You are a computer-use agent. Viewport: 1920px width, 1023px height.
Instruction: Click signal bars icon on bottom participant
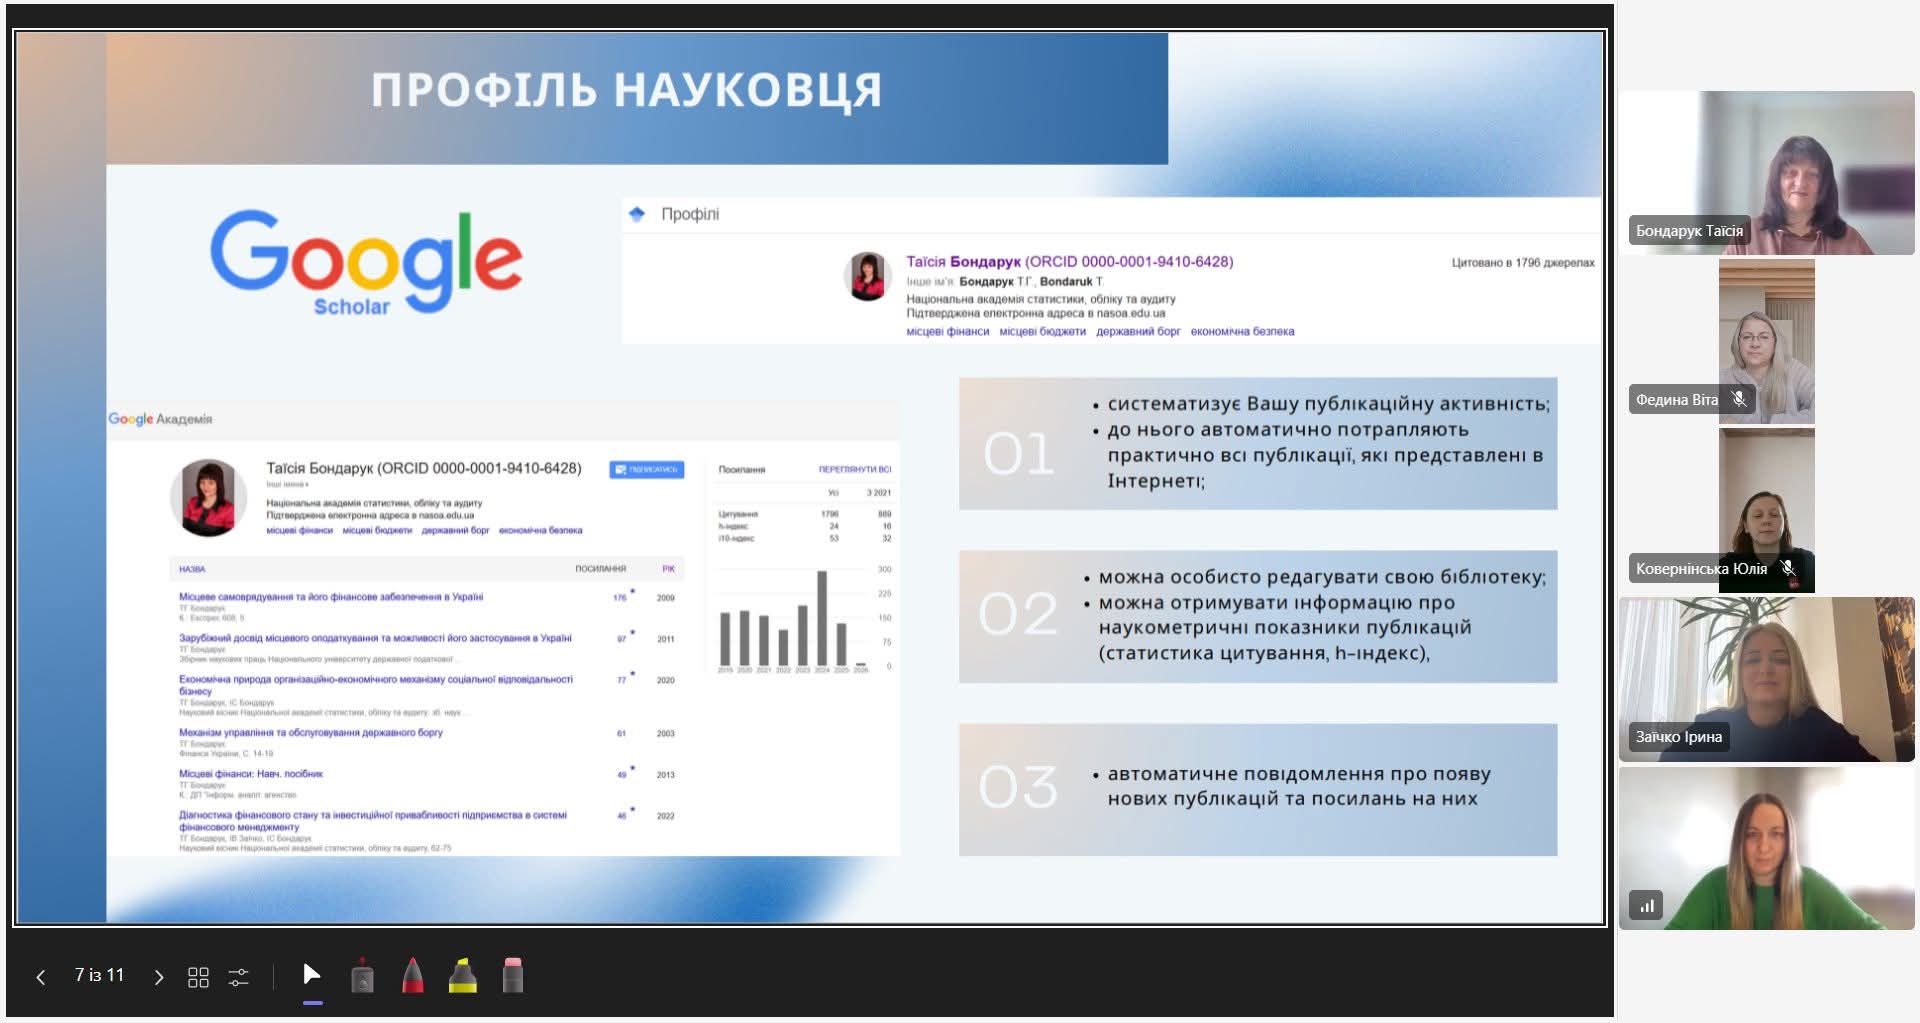click(x=1646, y=906)
